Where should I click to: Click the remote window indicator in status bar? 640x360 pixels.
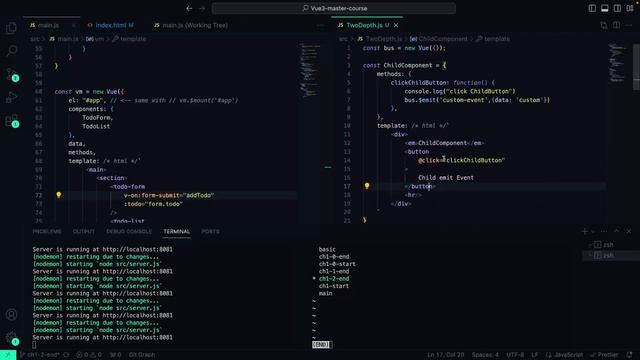pos(8,355)
